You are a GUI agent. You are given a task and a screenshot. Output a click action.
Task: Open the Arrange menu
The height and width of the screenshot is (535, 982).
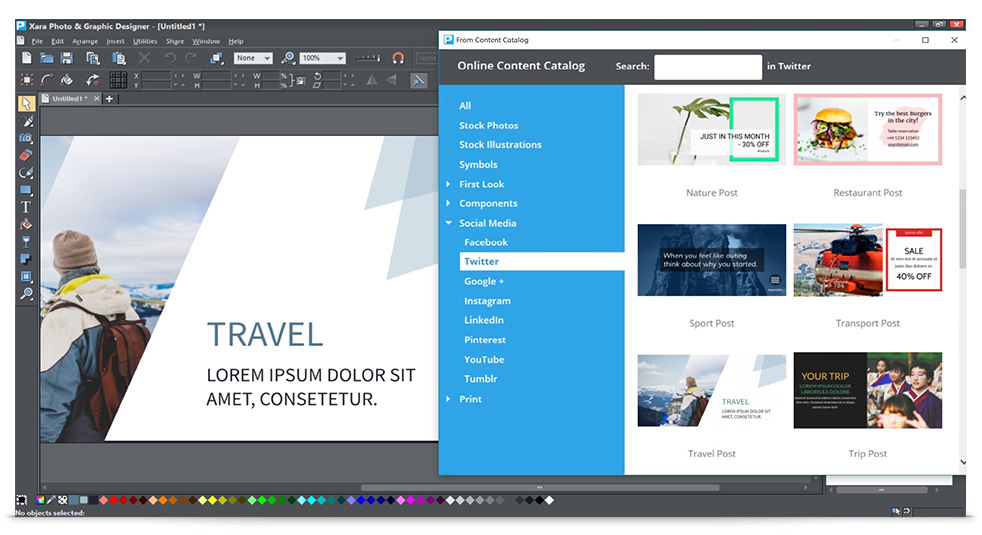pyautogui.click(x=85, y=41)
